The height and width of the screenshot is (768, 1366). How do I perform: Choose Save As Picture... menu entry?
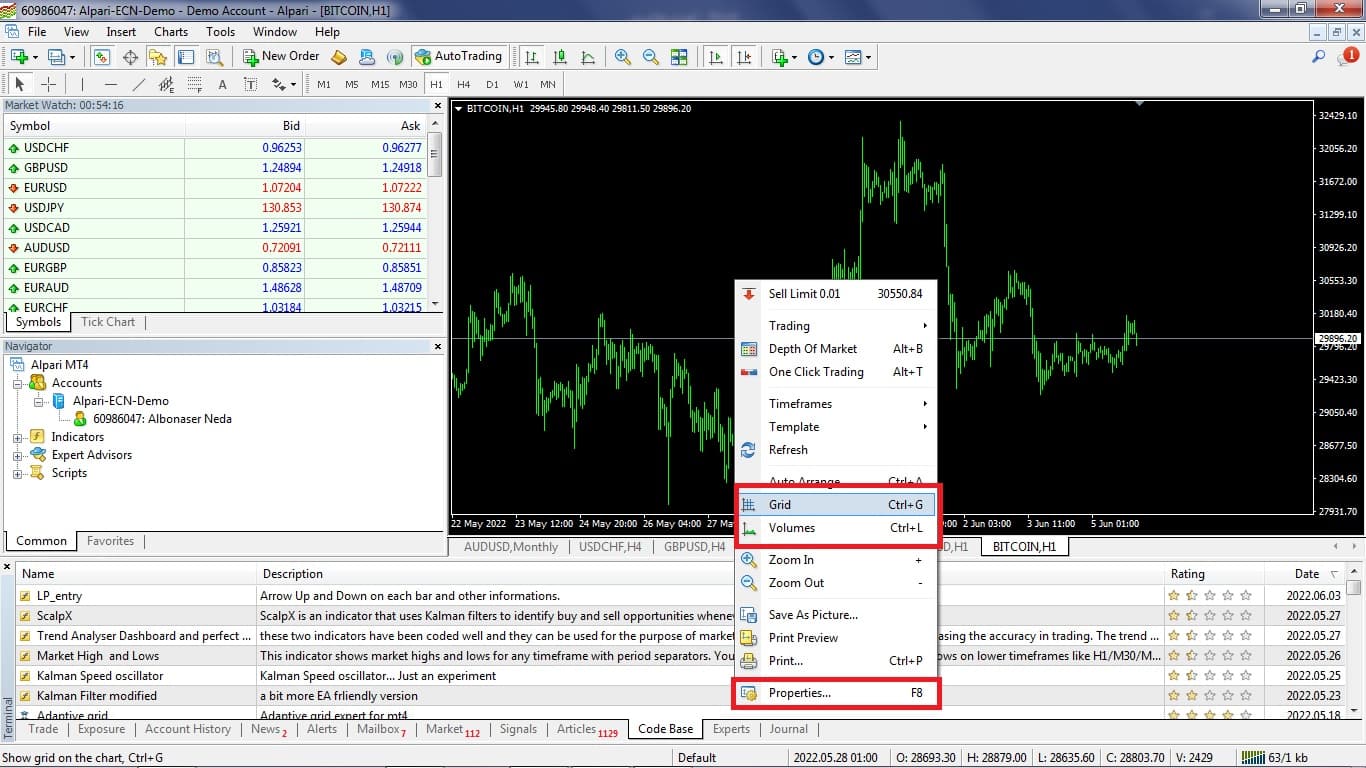836,615
